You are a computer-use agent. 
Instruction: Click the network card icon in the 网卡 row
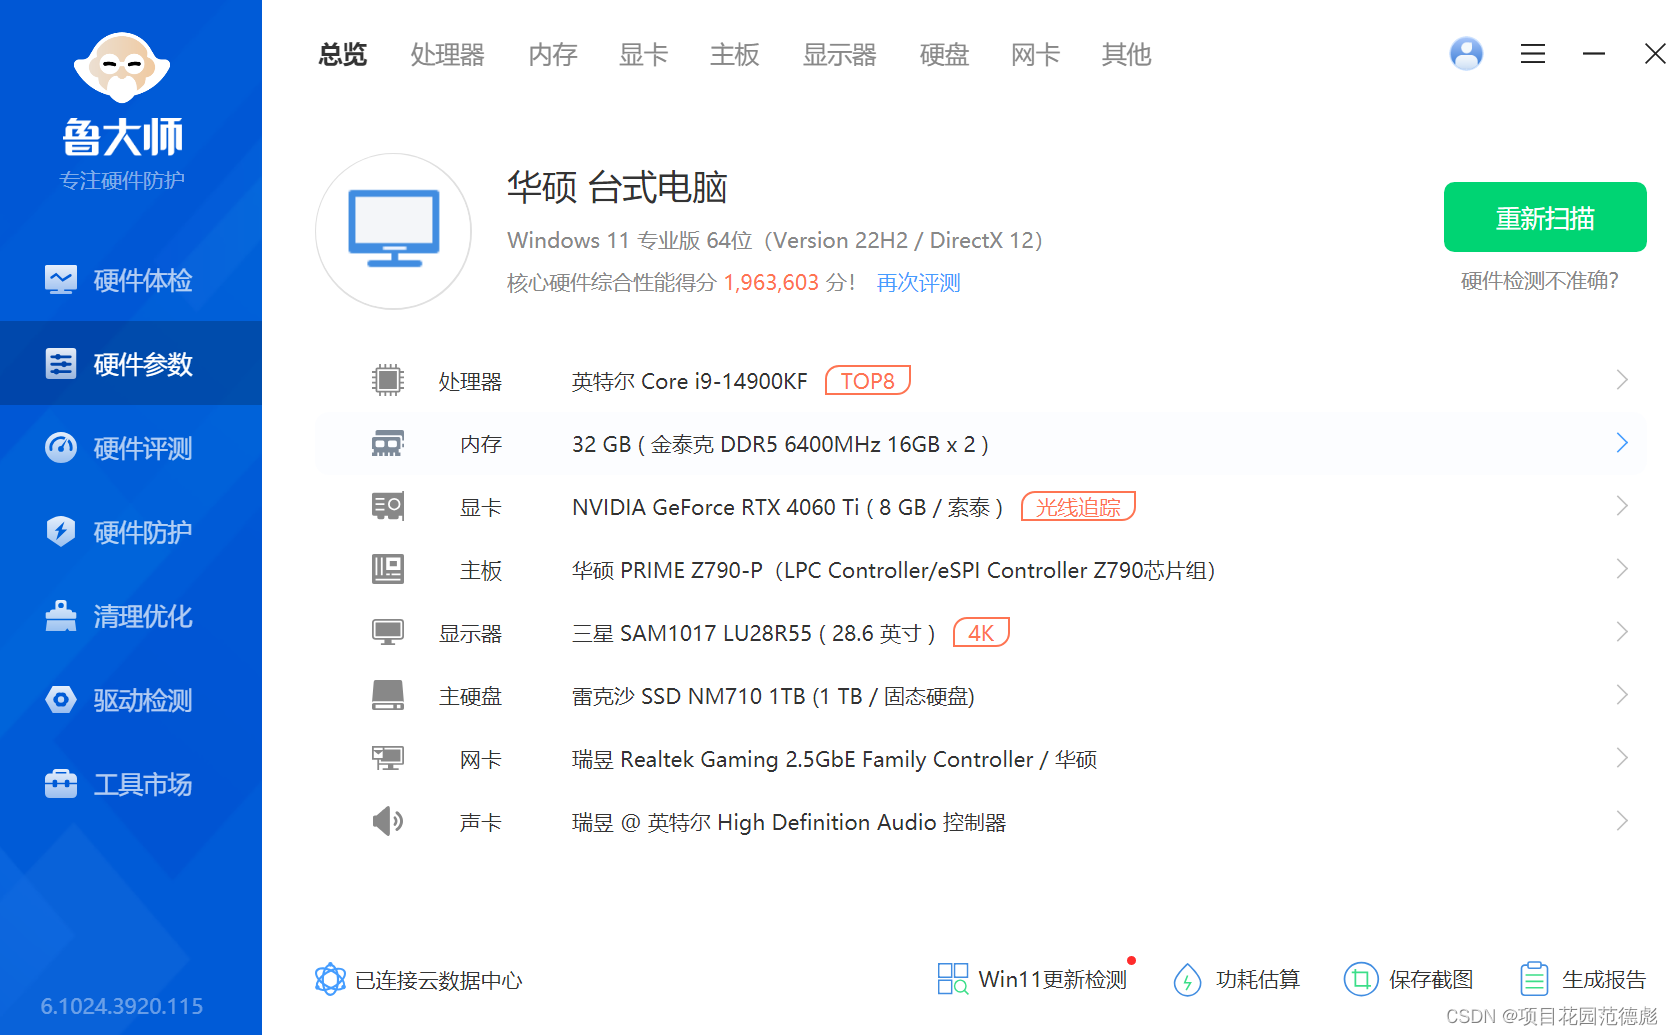(x=388, y=758)
